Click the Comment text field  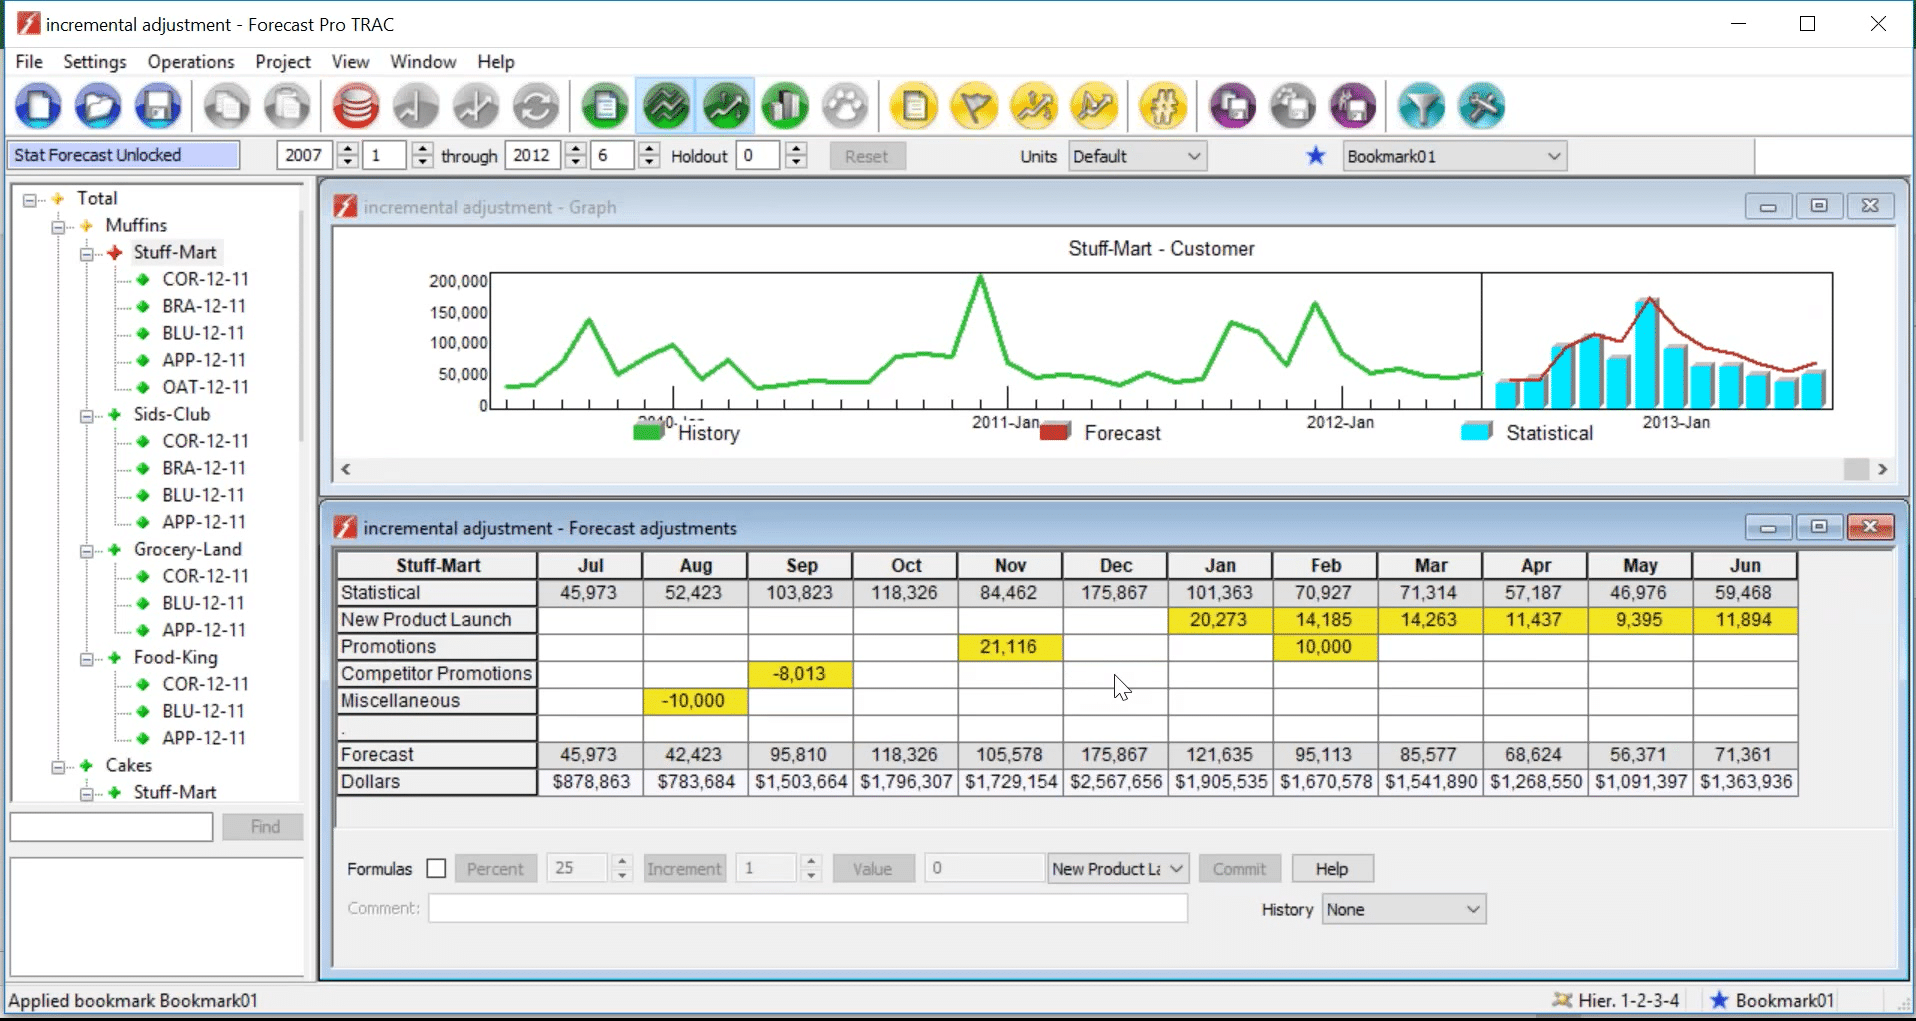[807, 908]
